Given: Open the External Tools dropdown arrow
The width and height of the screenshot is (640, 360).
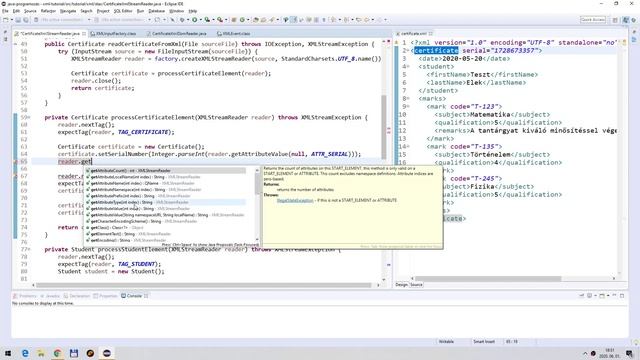Looking at the screenshot, I should coord(225,20).
